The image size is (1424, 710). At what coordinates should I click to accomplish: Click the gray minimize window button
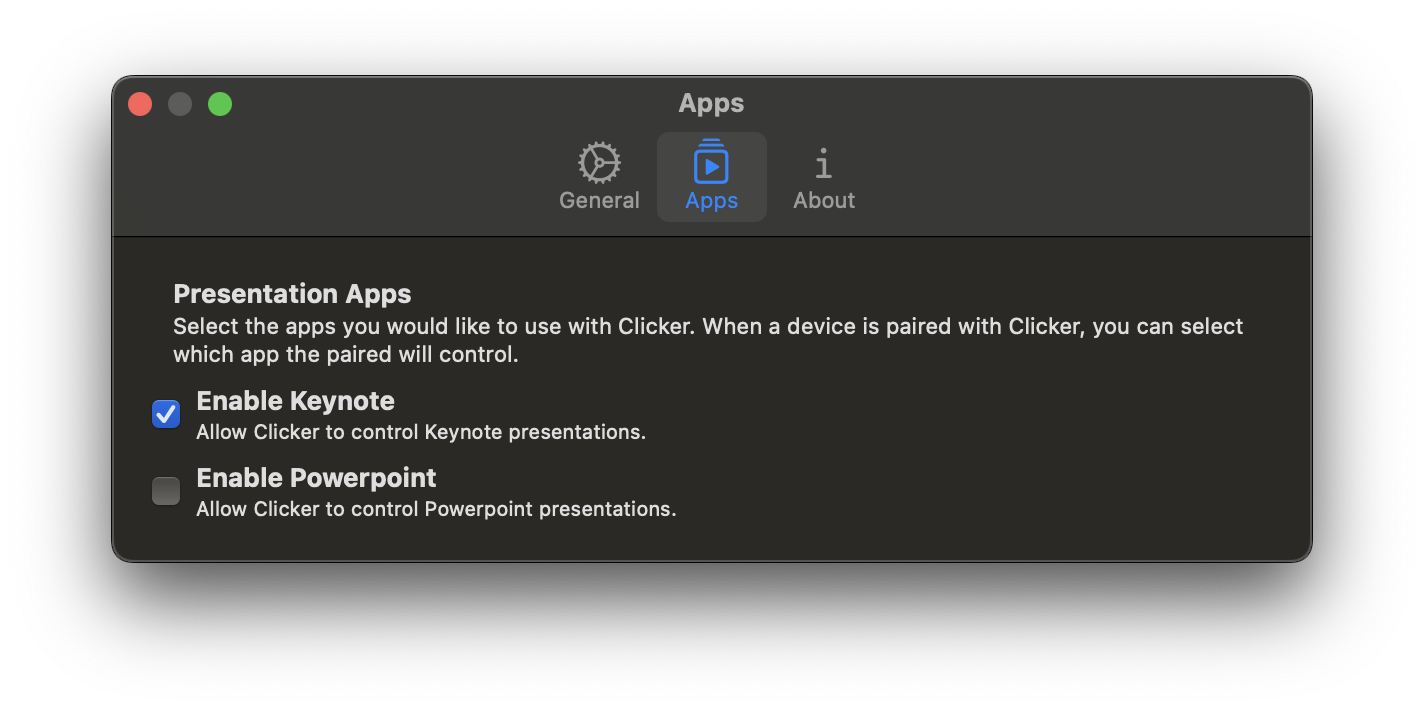click(x=180, y=104)
